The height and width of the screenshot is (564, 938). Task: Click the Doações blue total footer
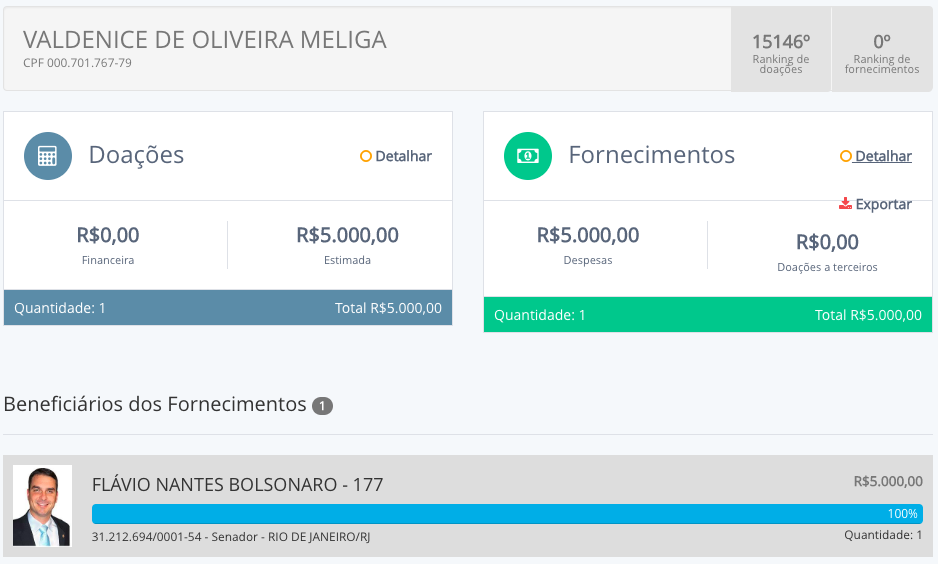pyautogui.click(x=228, y=308)
